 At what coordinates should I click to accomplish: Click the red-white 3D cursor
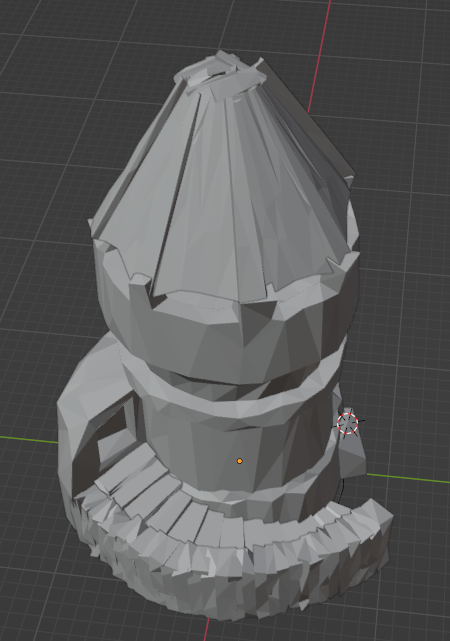coord(348,424)
